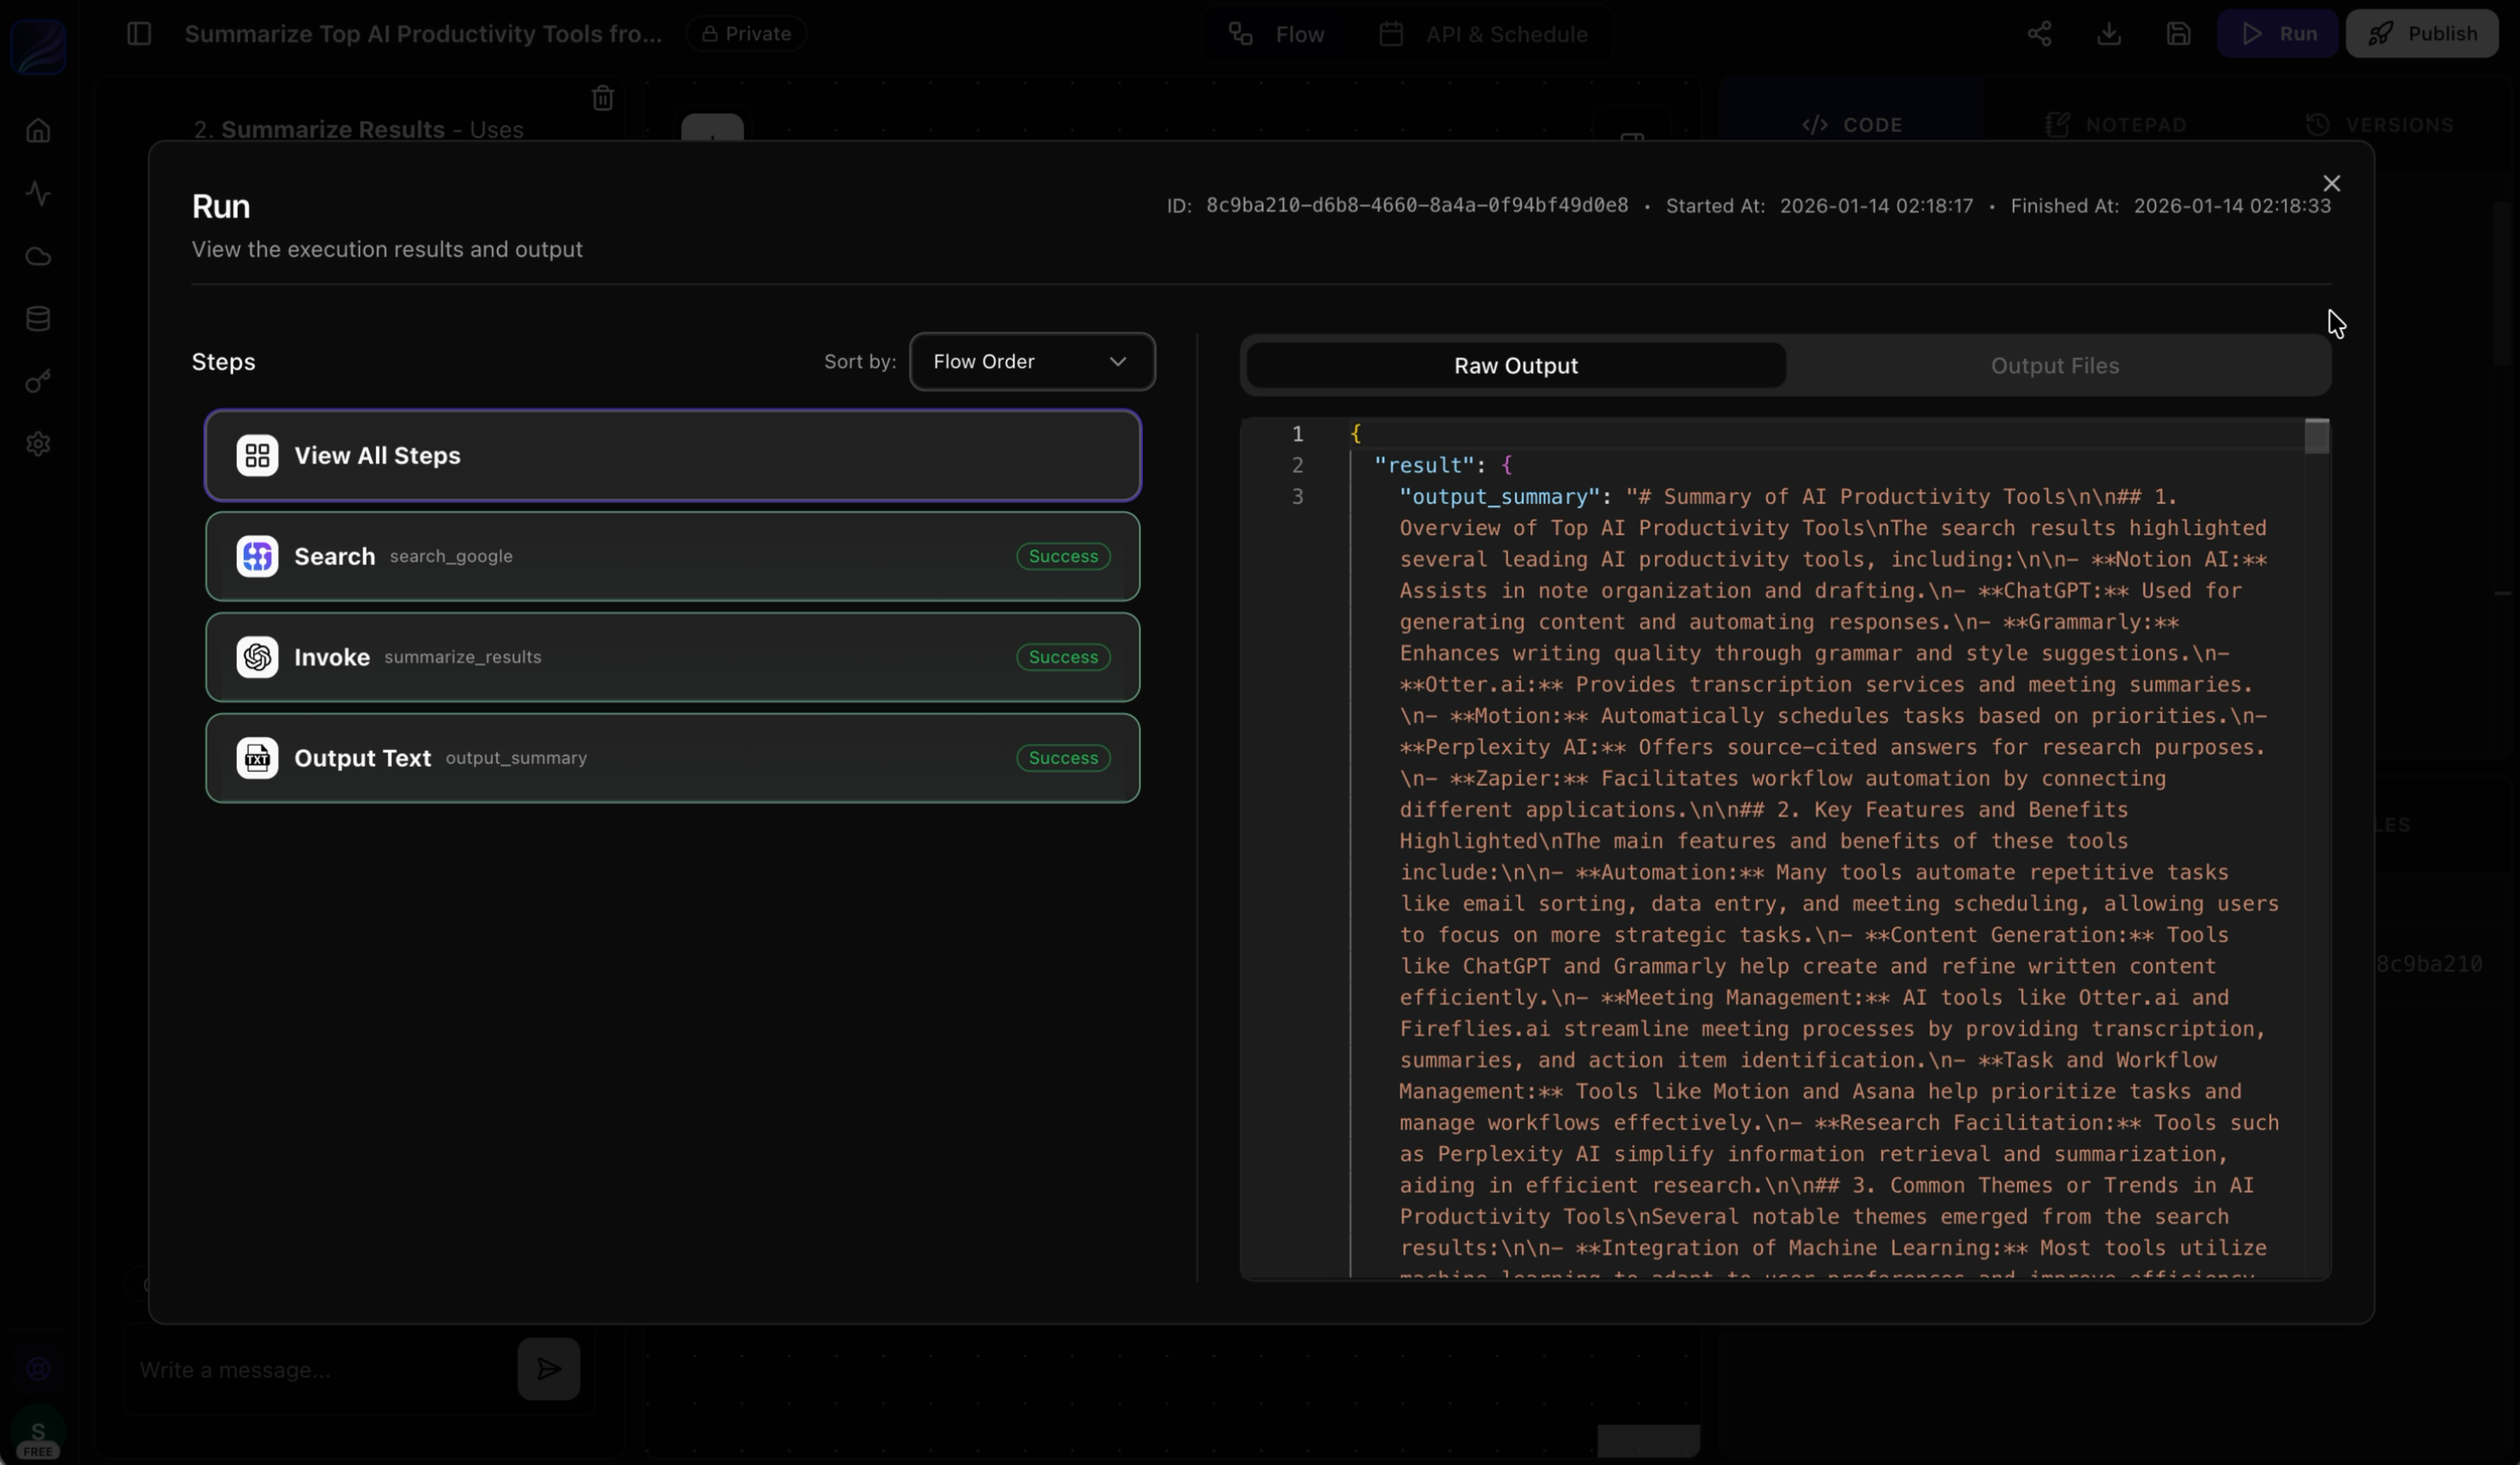The height and width of the screenshot is (1465, 2520).
Task: Click the Write a message input field
Action: coord(320,1369)
